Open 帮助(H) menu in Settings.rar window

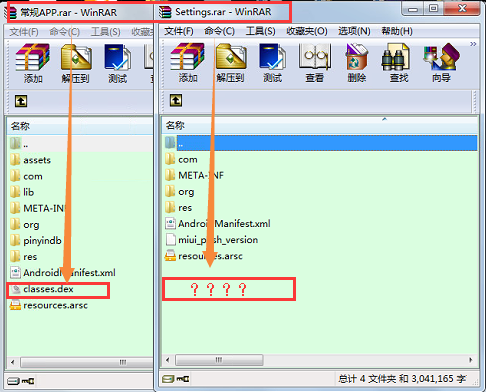click(397, 31)
